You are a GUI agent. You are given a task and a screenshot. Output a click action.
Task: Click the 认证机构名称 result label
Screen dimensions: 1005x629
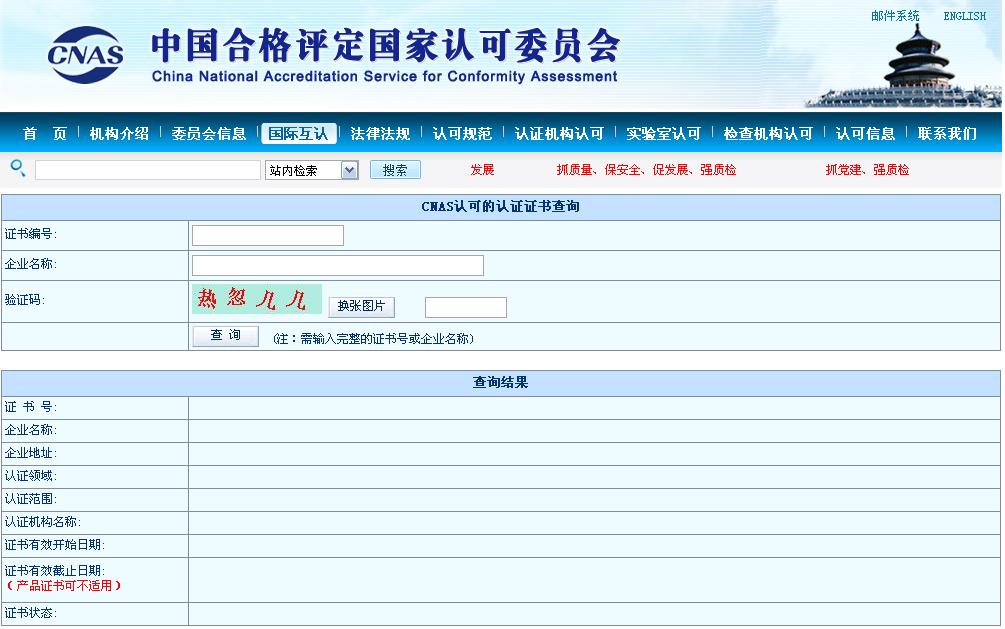pos(42,522)
